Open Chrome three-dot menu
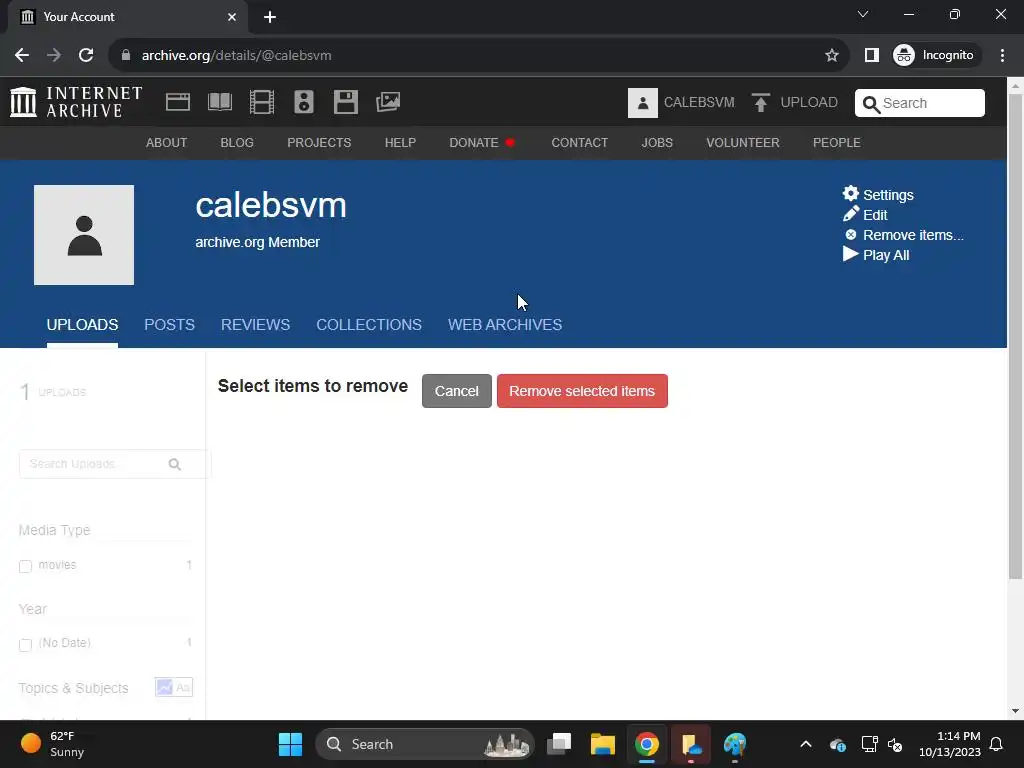The height and width of the screenshot is (768, 1024). pyautogui.click(x=1002, y=56)
